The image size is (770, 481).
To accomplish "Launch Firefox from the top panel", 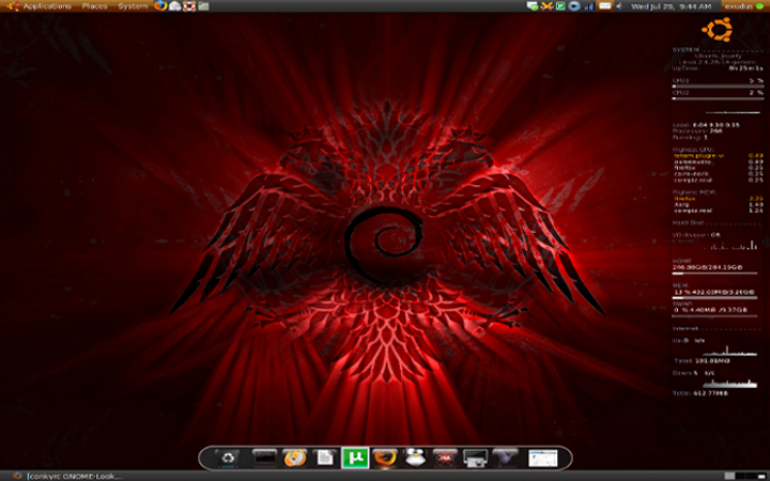I will tap(160, 6).
